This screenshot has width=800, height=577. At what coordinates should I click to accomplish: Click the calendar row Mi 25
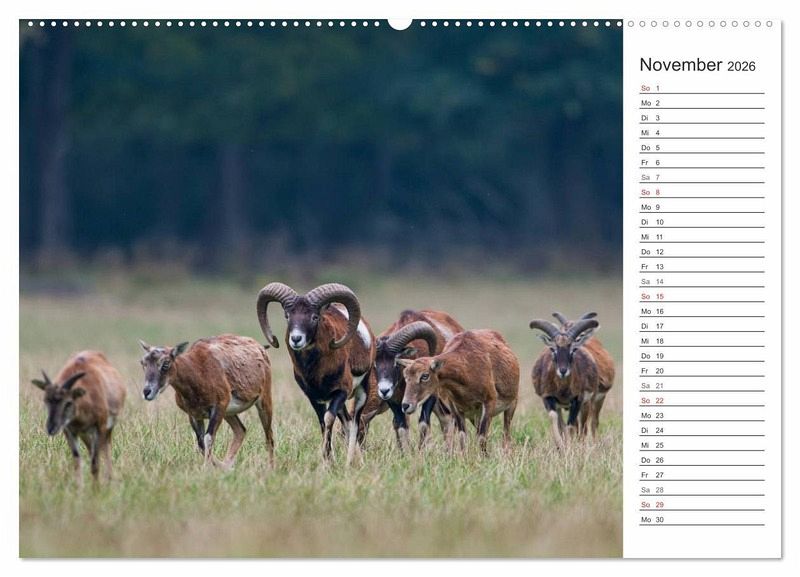pyautogui.click(x=702, y=445)
